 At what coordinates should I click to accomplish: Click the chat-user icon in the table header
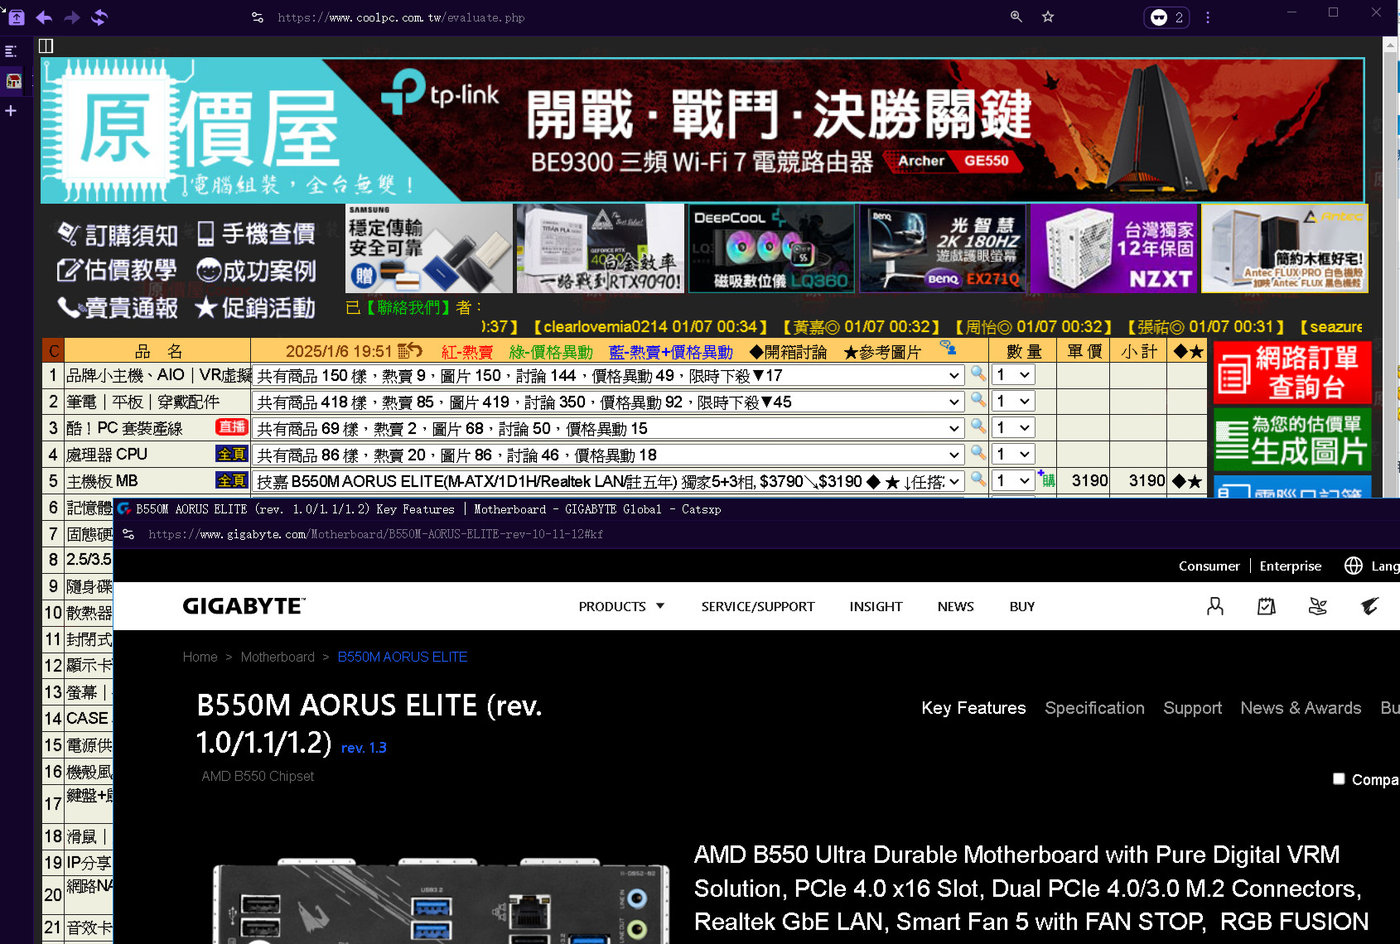coord(948,348)
